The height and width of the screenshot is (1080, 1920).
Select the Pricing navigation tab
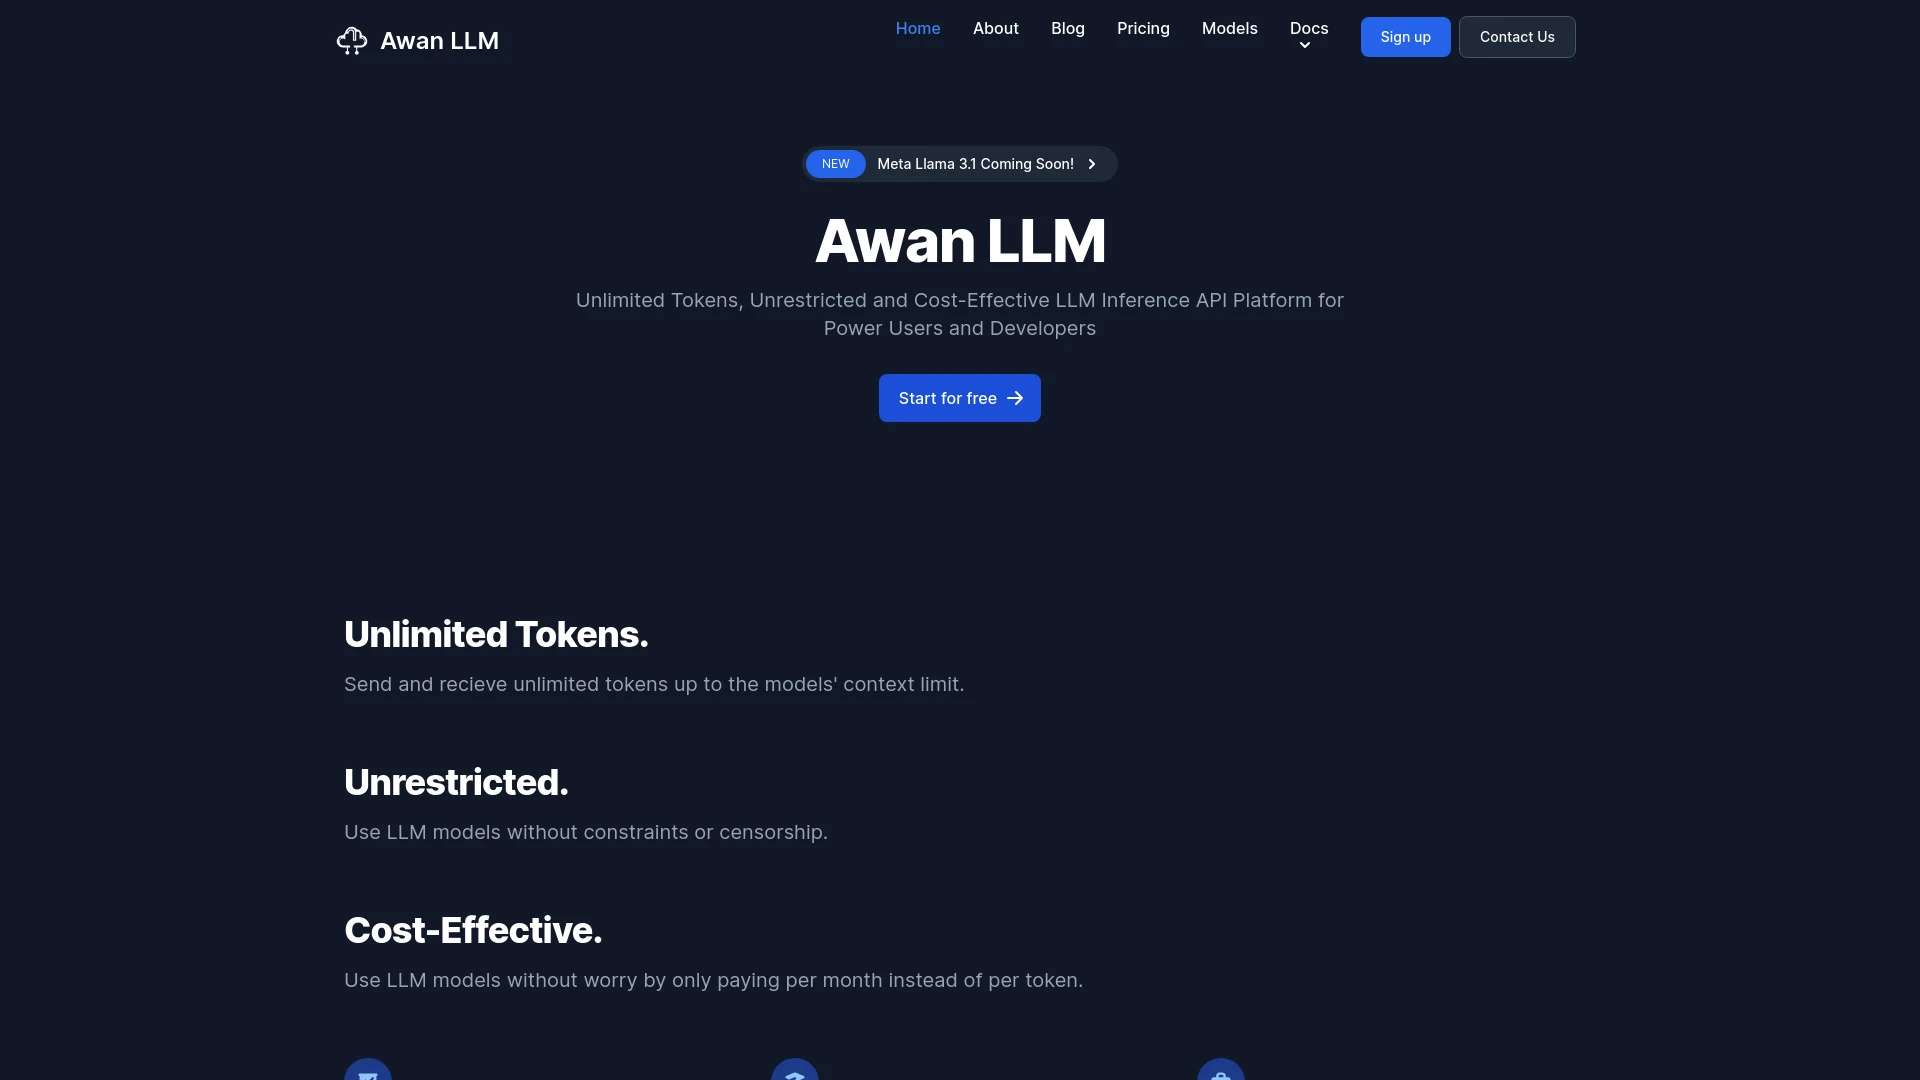tap(1143, 28)
